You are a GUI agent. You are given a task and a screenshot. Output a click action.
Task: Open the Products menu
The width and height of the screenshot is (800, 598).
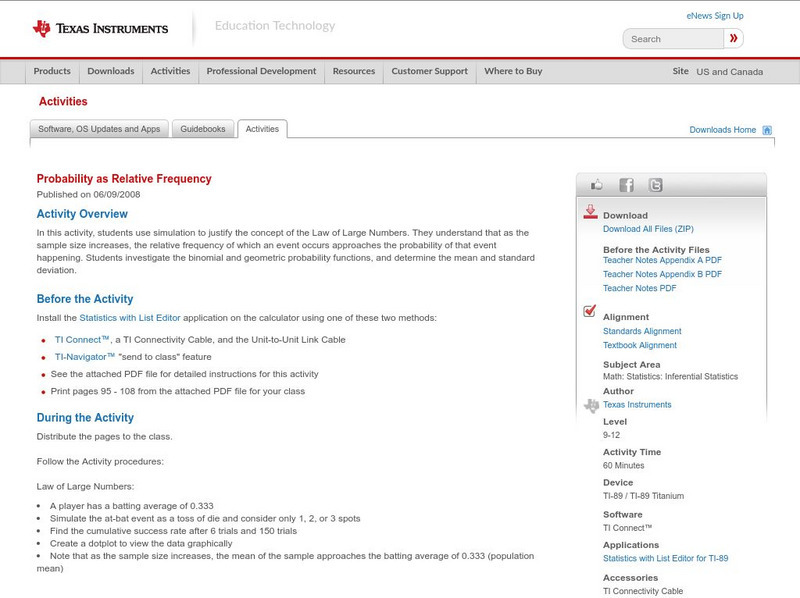[52, 71]
